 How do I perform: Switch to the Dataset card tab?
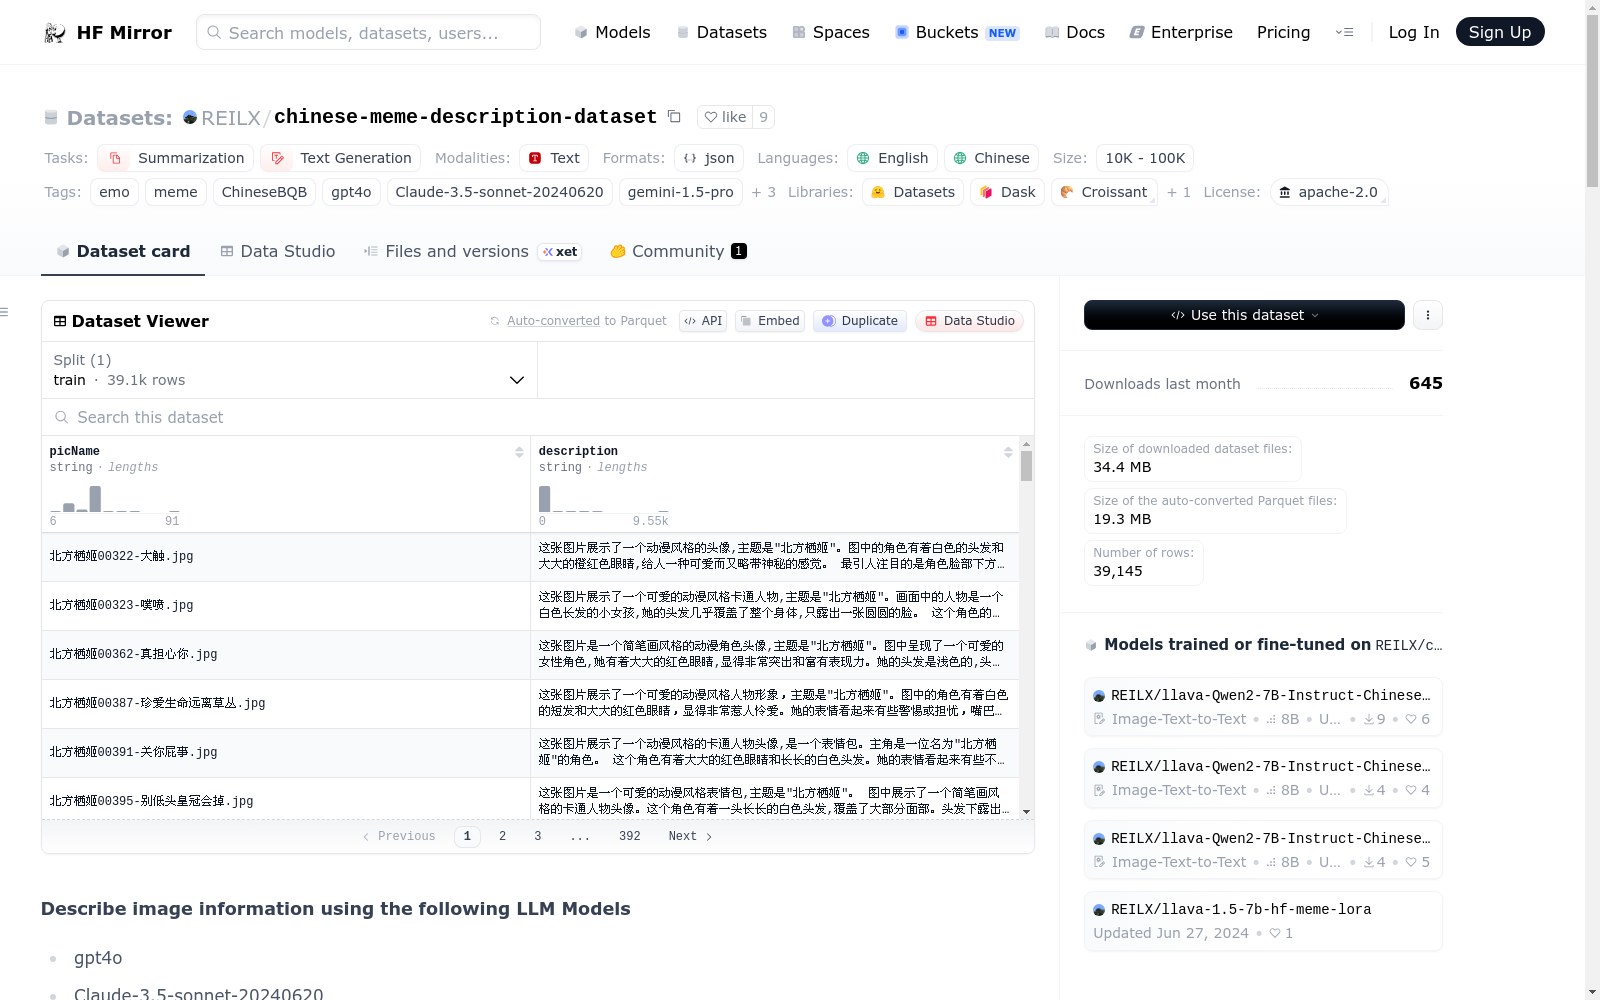pos(123,252)
